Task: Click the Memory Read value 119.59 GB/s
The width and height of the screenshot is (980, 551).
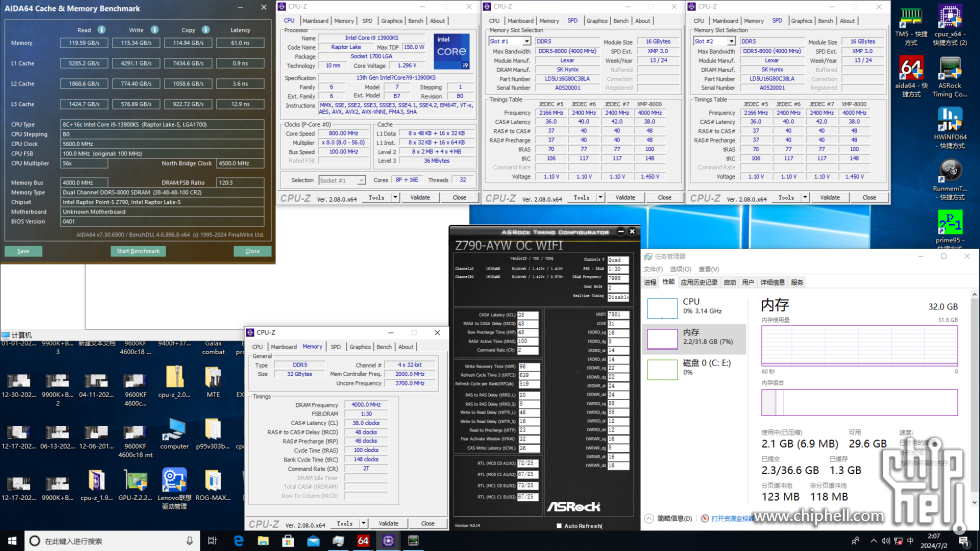Action: coord(84,43)
